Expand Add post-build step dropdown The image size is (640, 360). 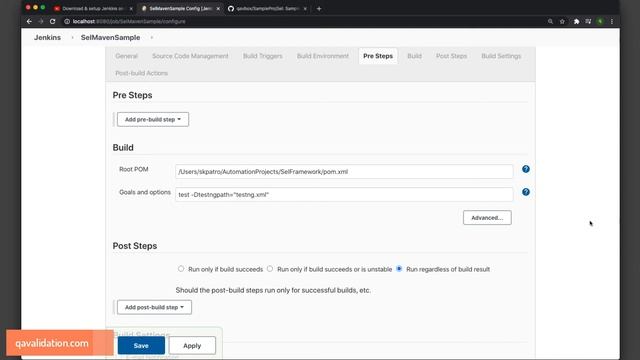point(154,307)
